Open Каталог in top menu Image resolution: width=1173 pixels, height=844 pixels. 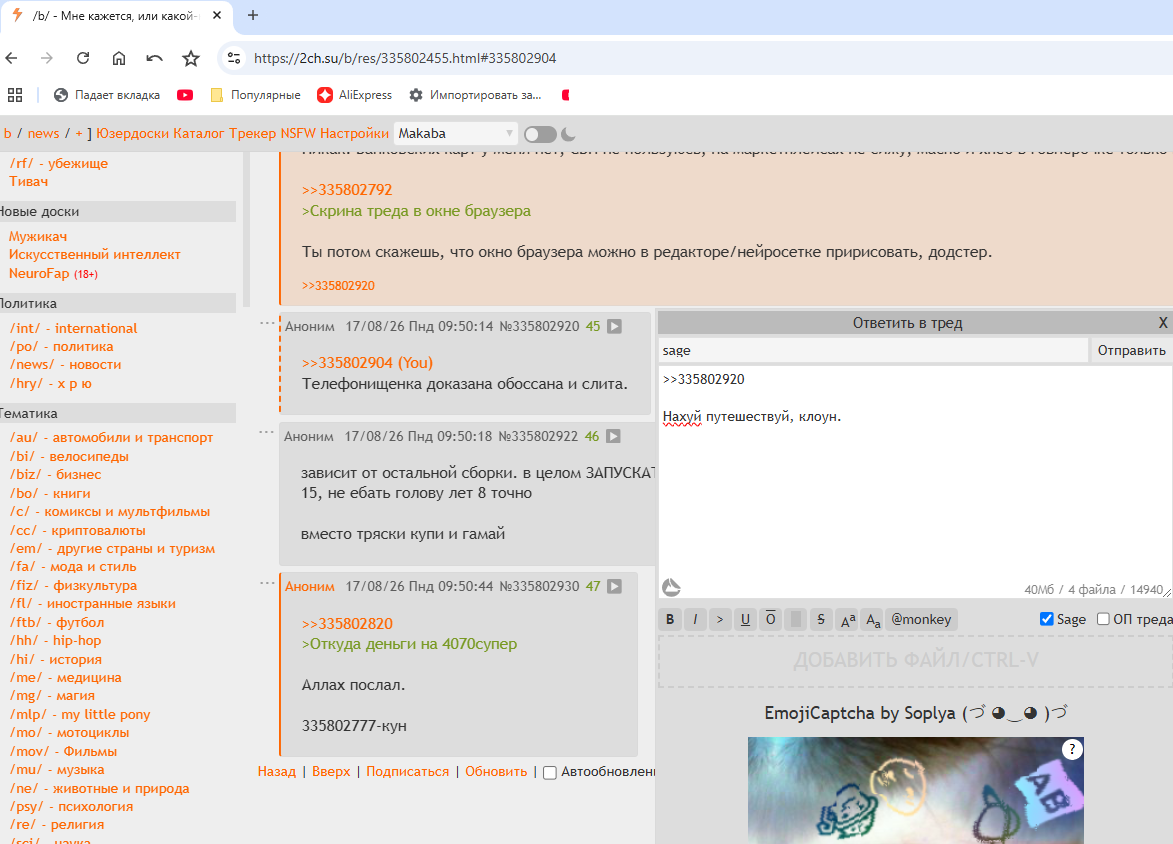point(199,133)
